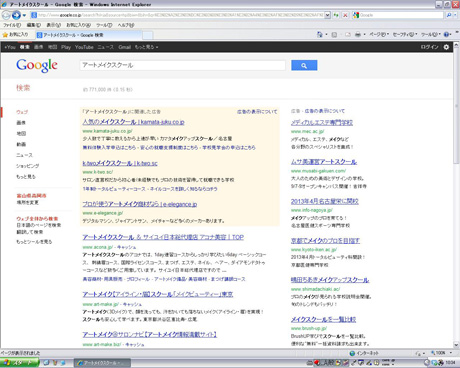This screenshot has width=460, height=368.
Task: Expand the address bar URL history dropdown
Action: pos(327,15)
